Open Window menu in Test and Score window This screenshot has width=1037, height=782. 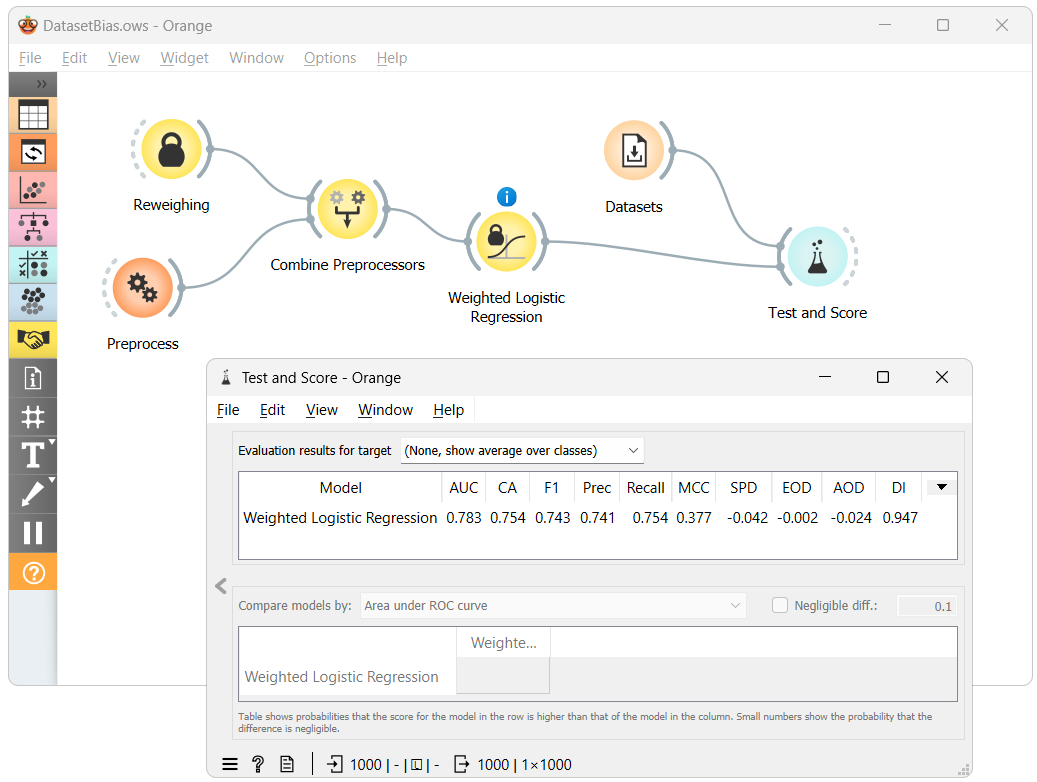[386, 410]
